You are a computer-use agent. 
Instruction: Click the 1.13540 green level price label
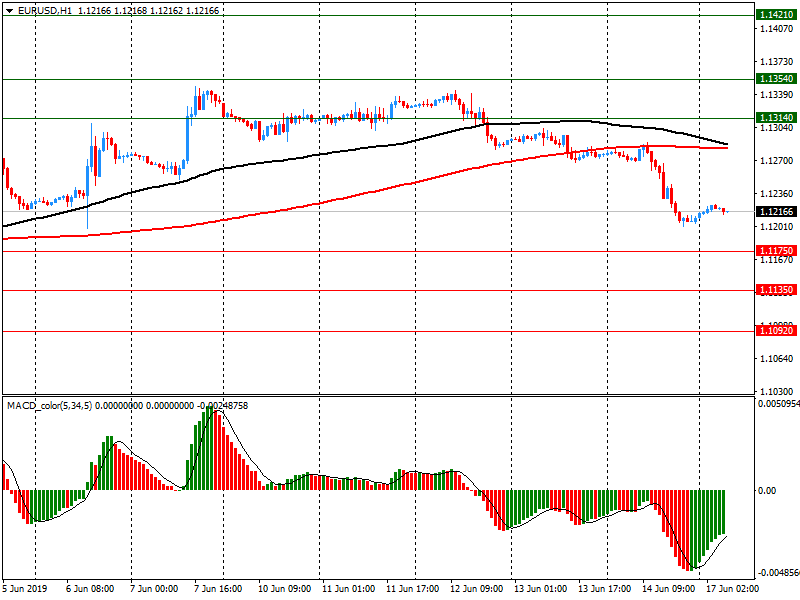[x=777, y=79]
